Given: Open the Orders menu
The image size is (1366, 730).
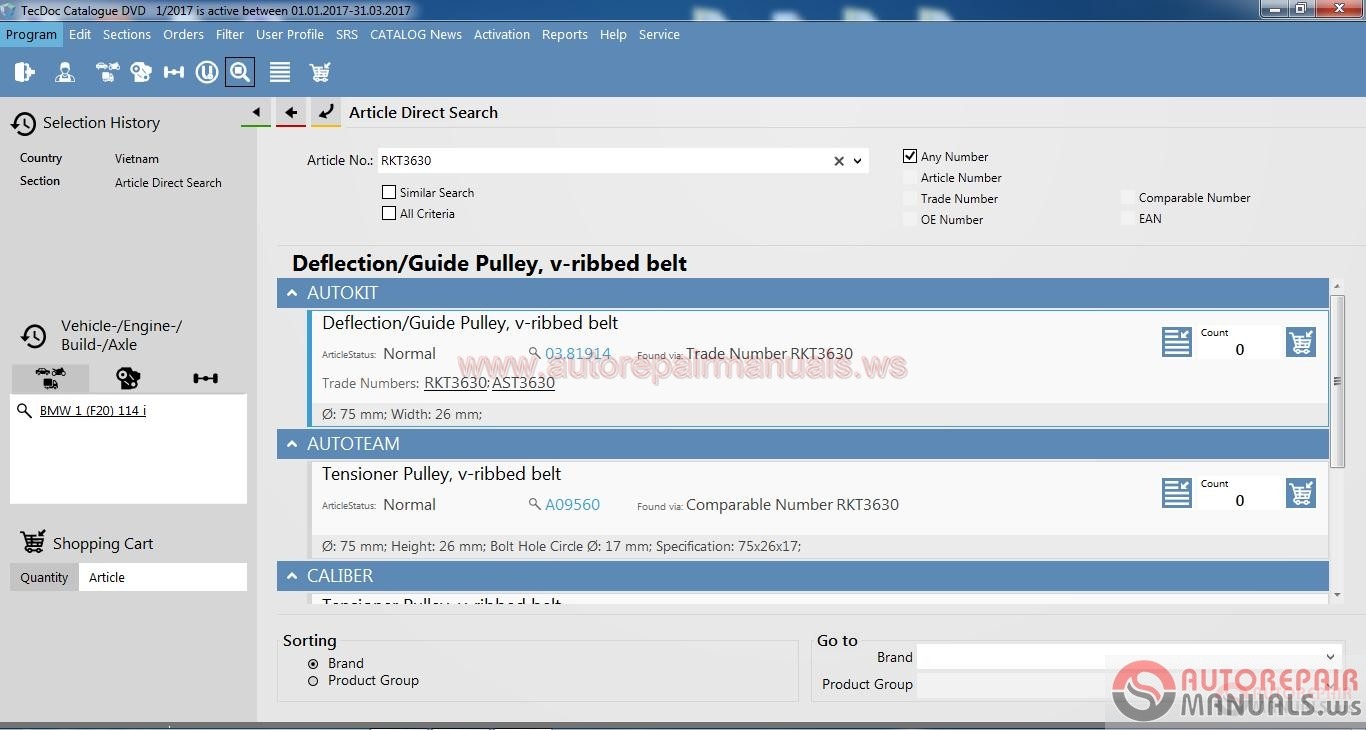Looking at the screenshot, I should pos(184,34).
